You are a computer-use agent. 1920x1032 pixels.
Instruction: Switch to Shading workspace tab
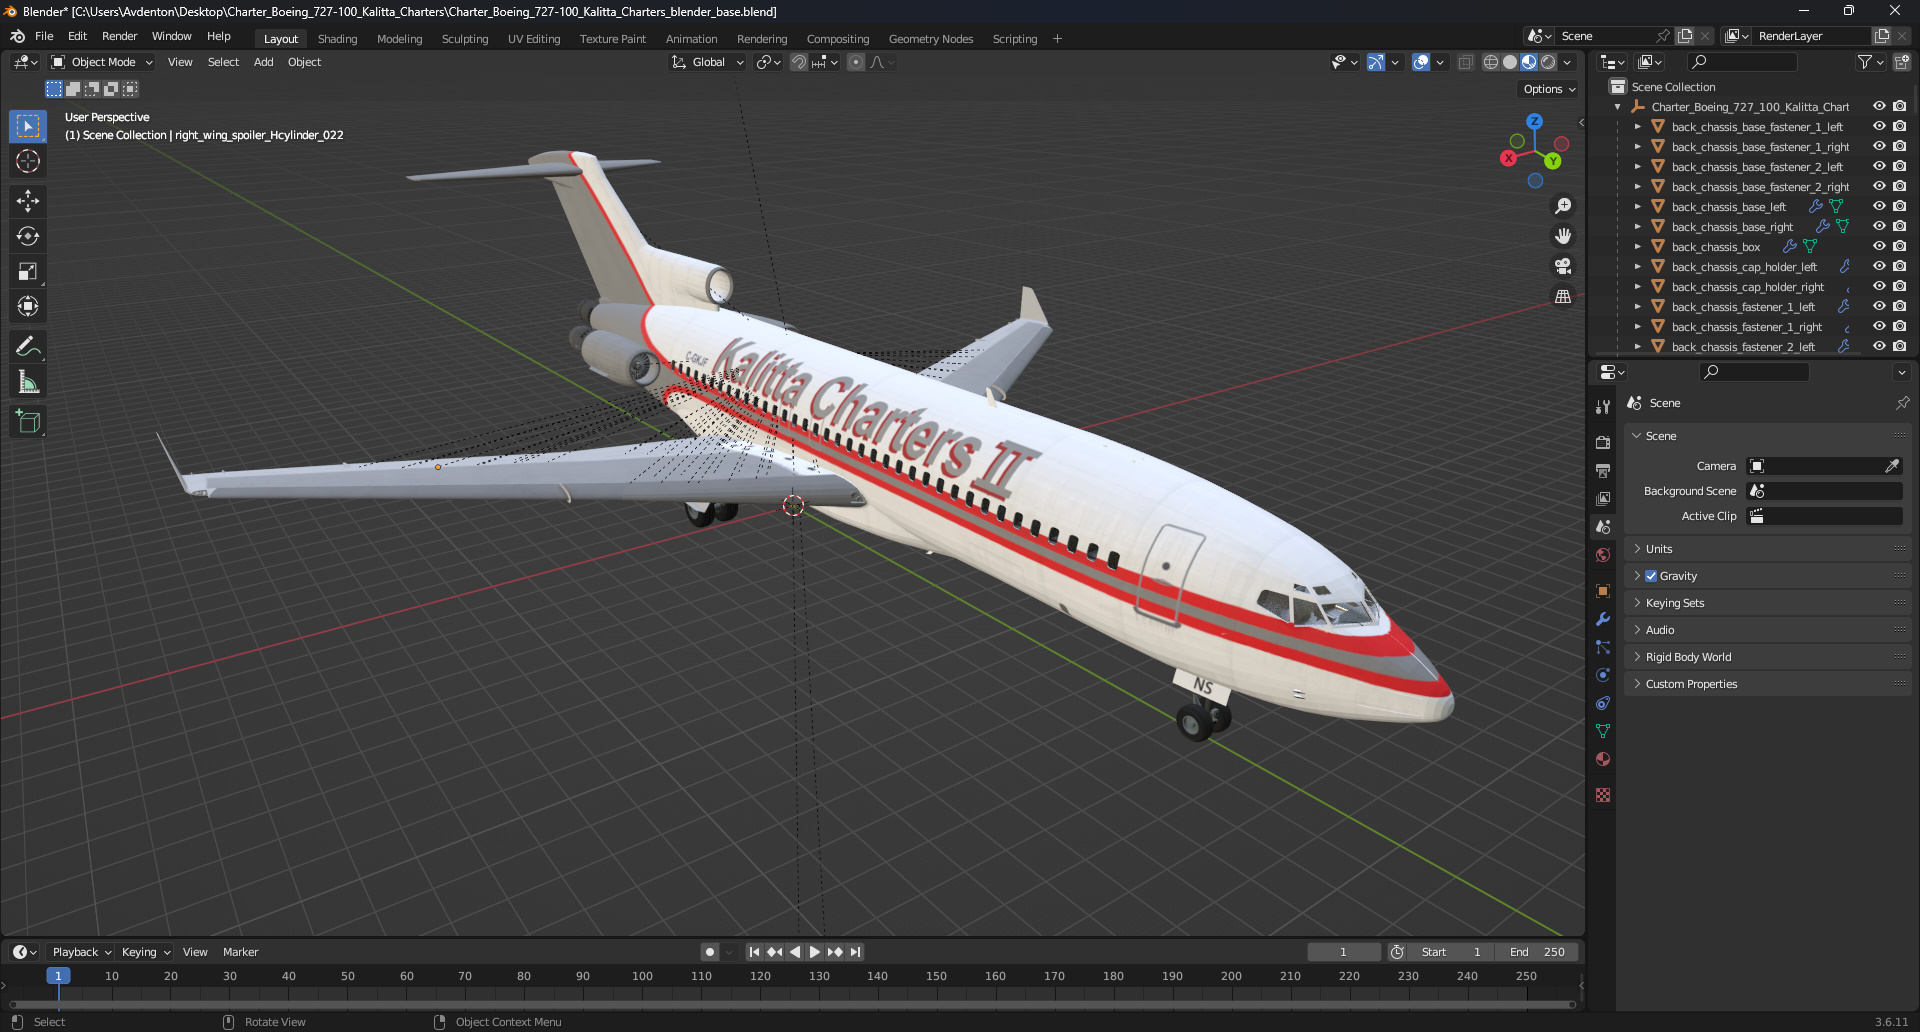click(337, 39)
